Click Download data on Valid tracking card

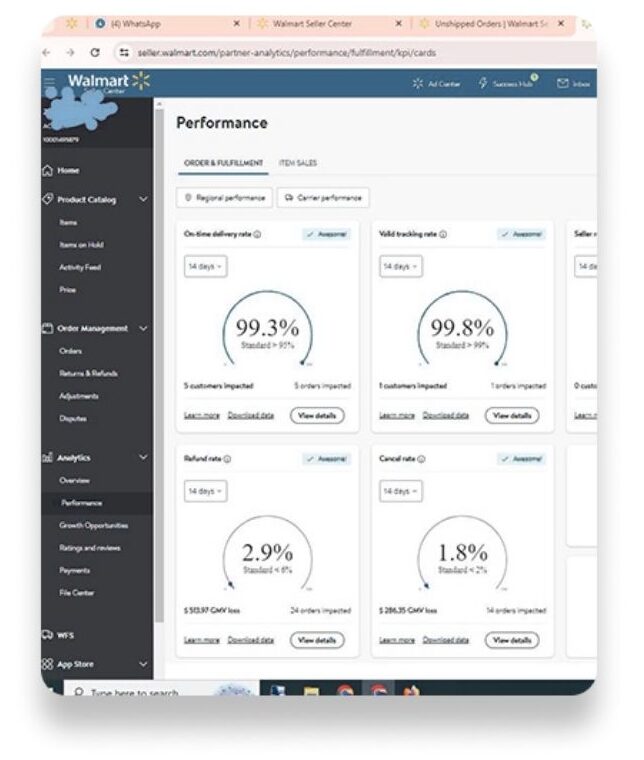pyautogui.click(x=446, y=415)
